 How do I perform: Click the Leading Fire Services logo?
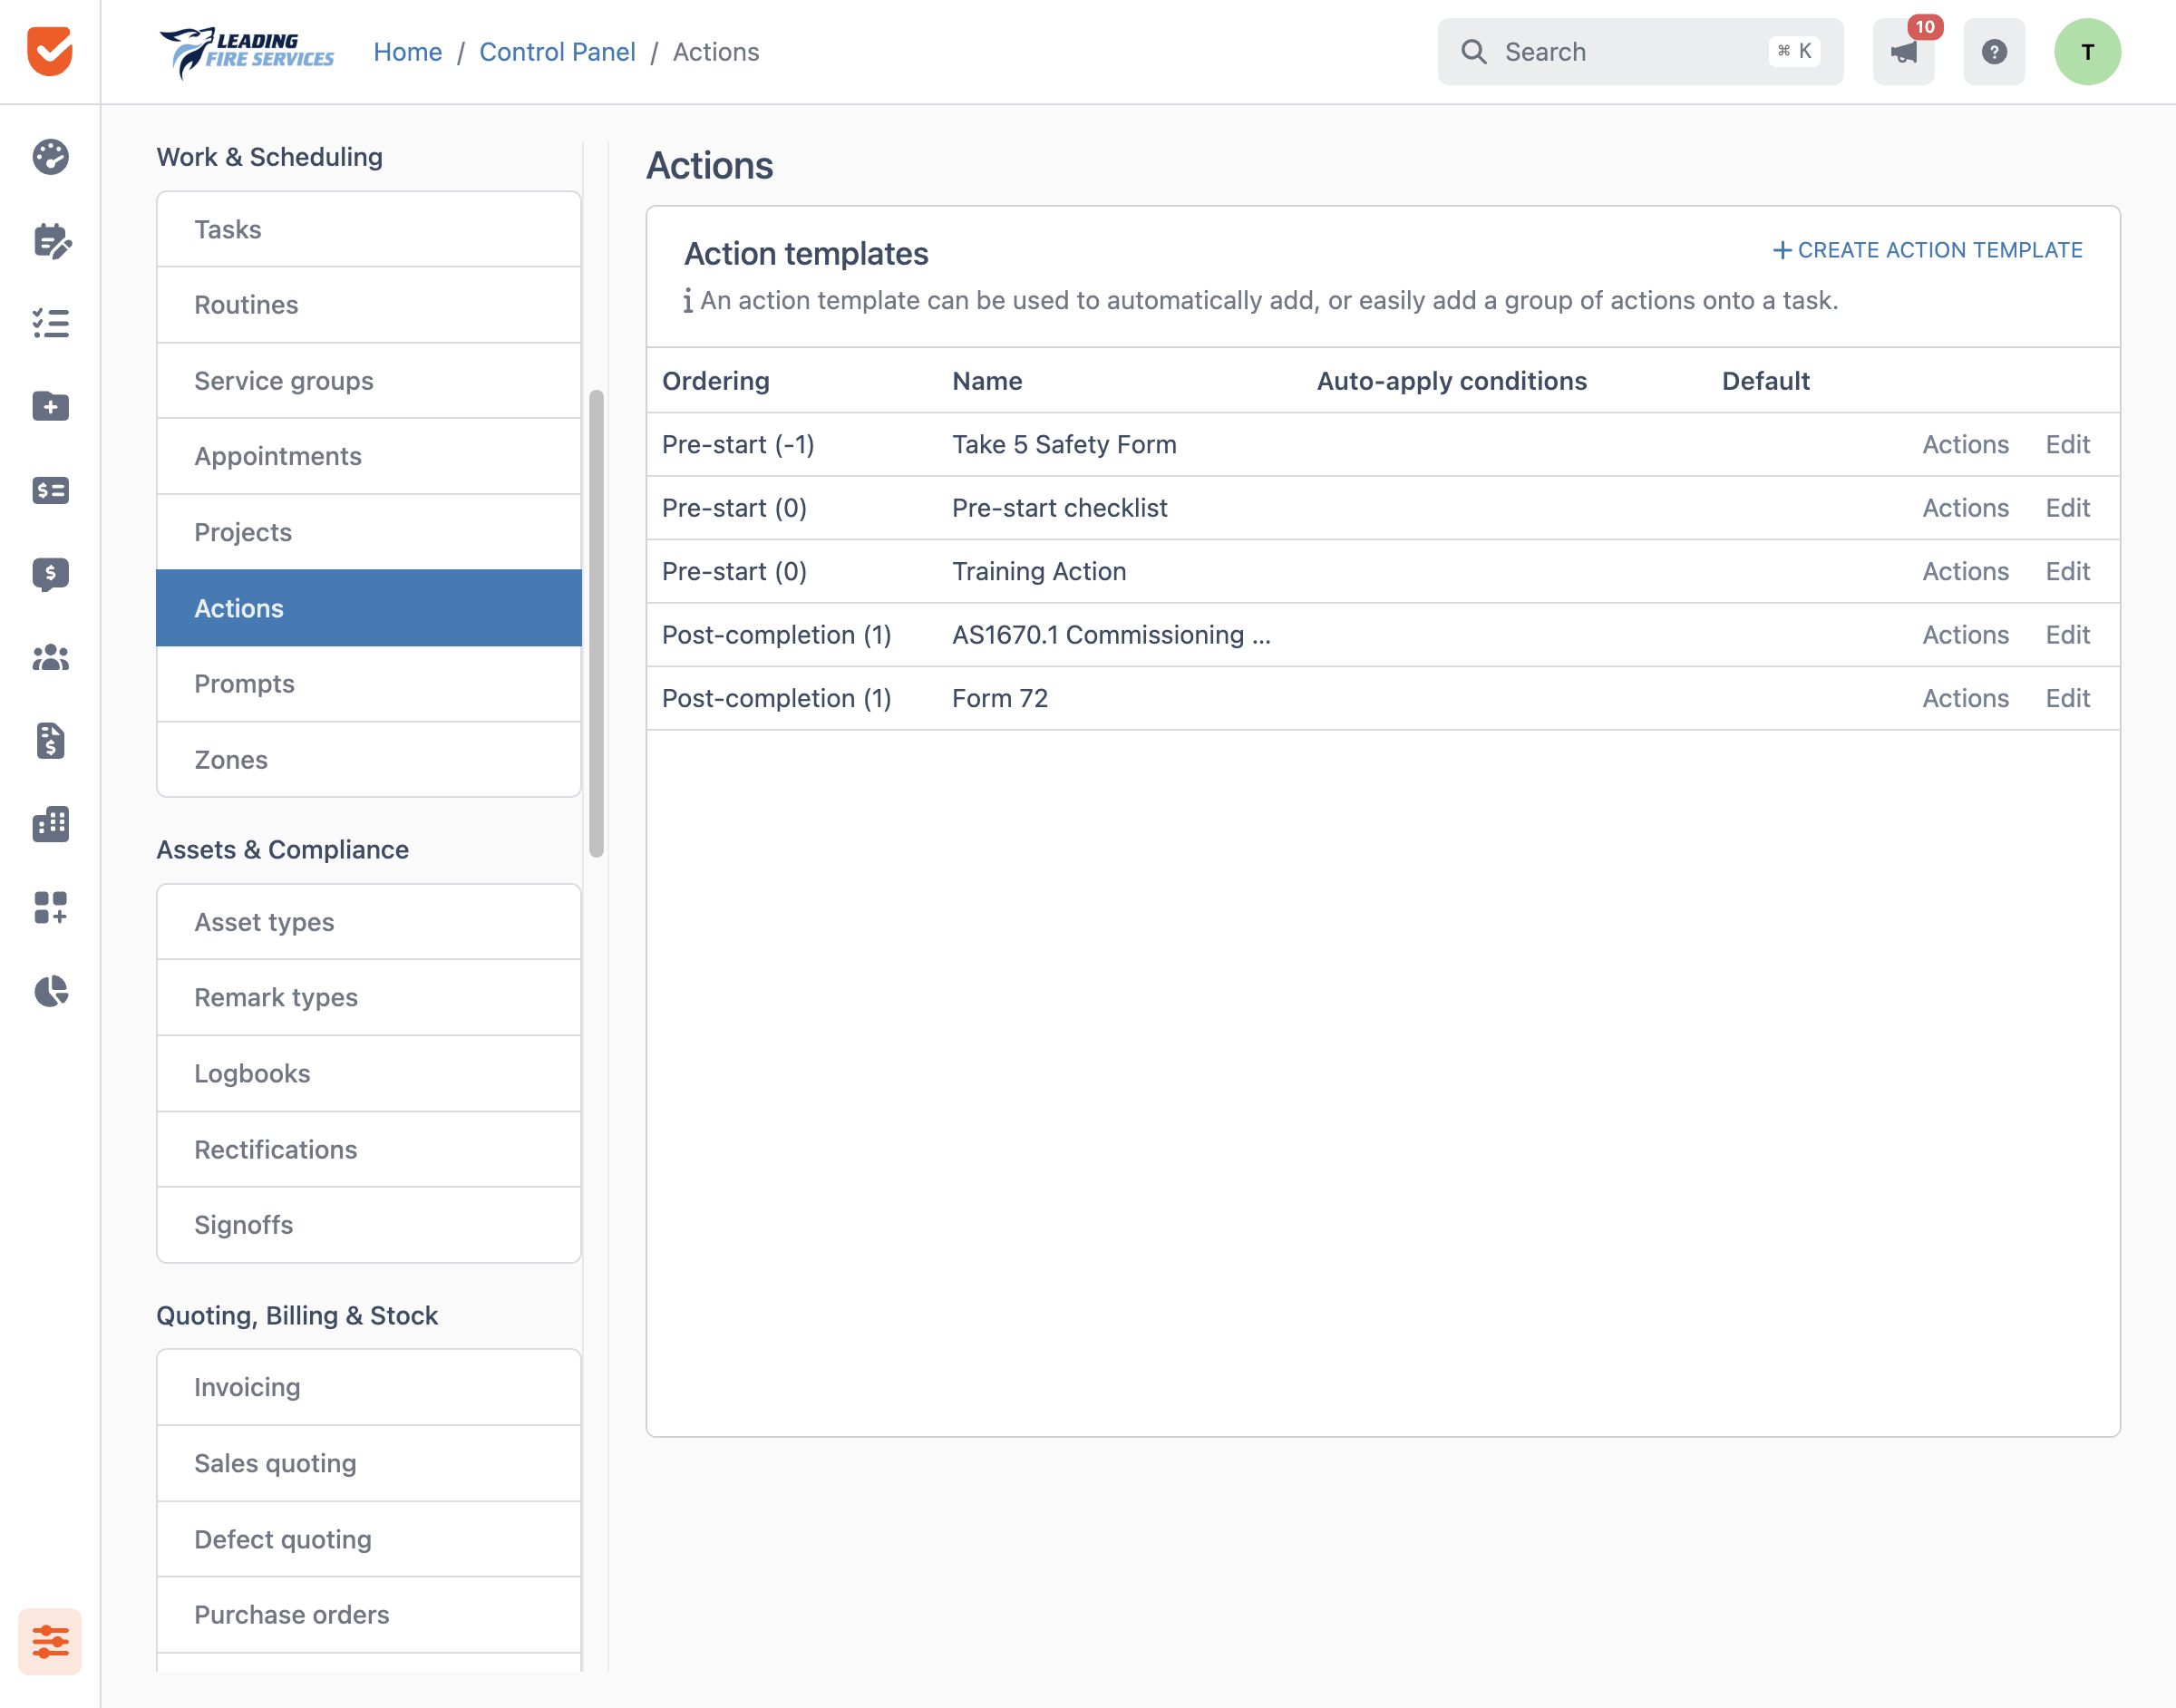point(246,52)
